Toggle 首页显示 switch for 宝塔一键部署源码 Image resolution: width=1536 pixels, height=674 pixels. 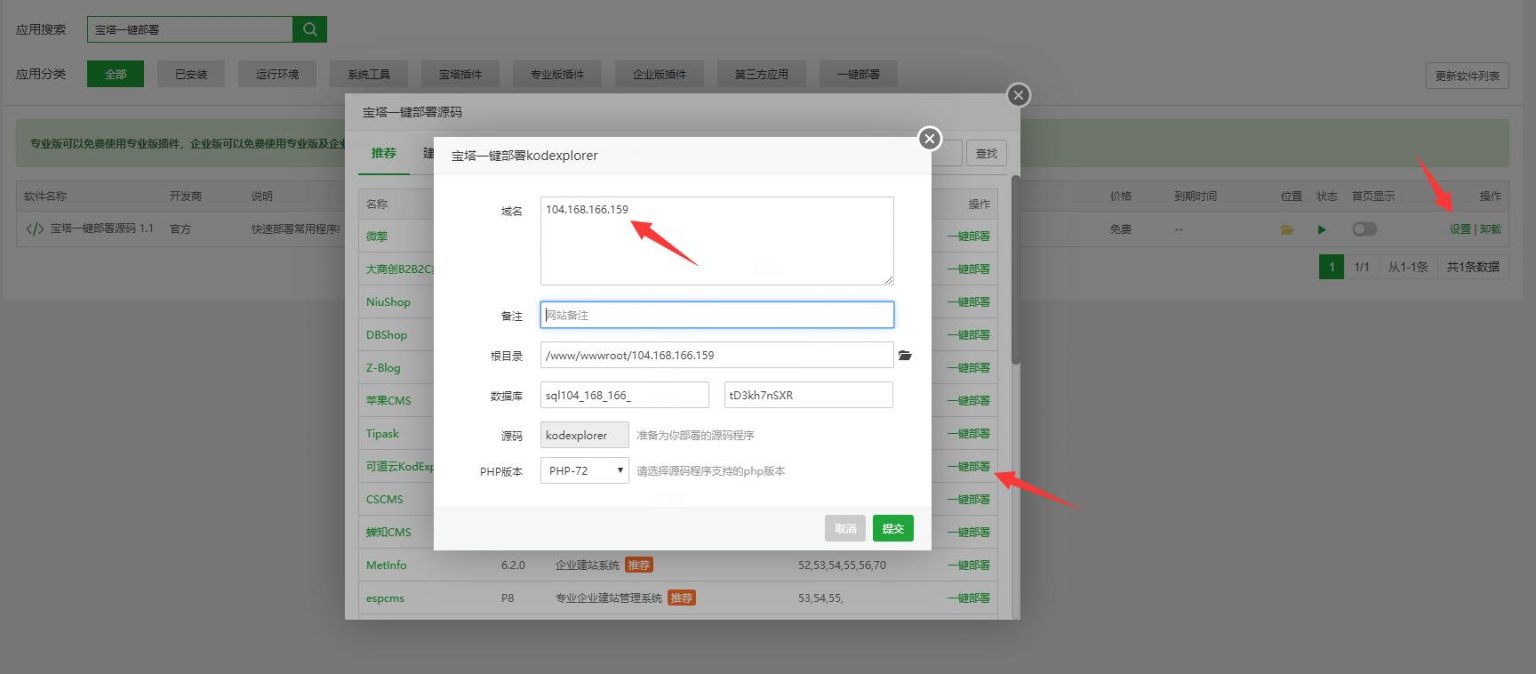pyautogui.click(x=1364, y=229)
